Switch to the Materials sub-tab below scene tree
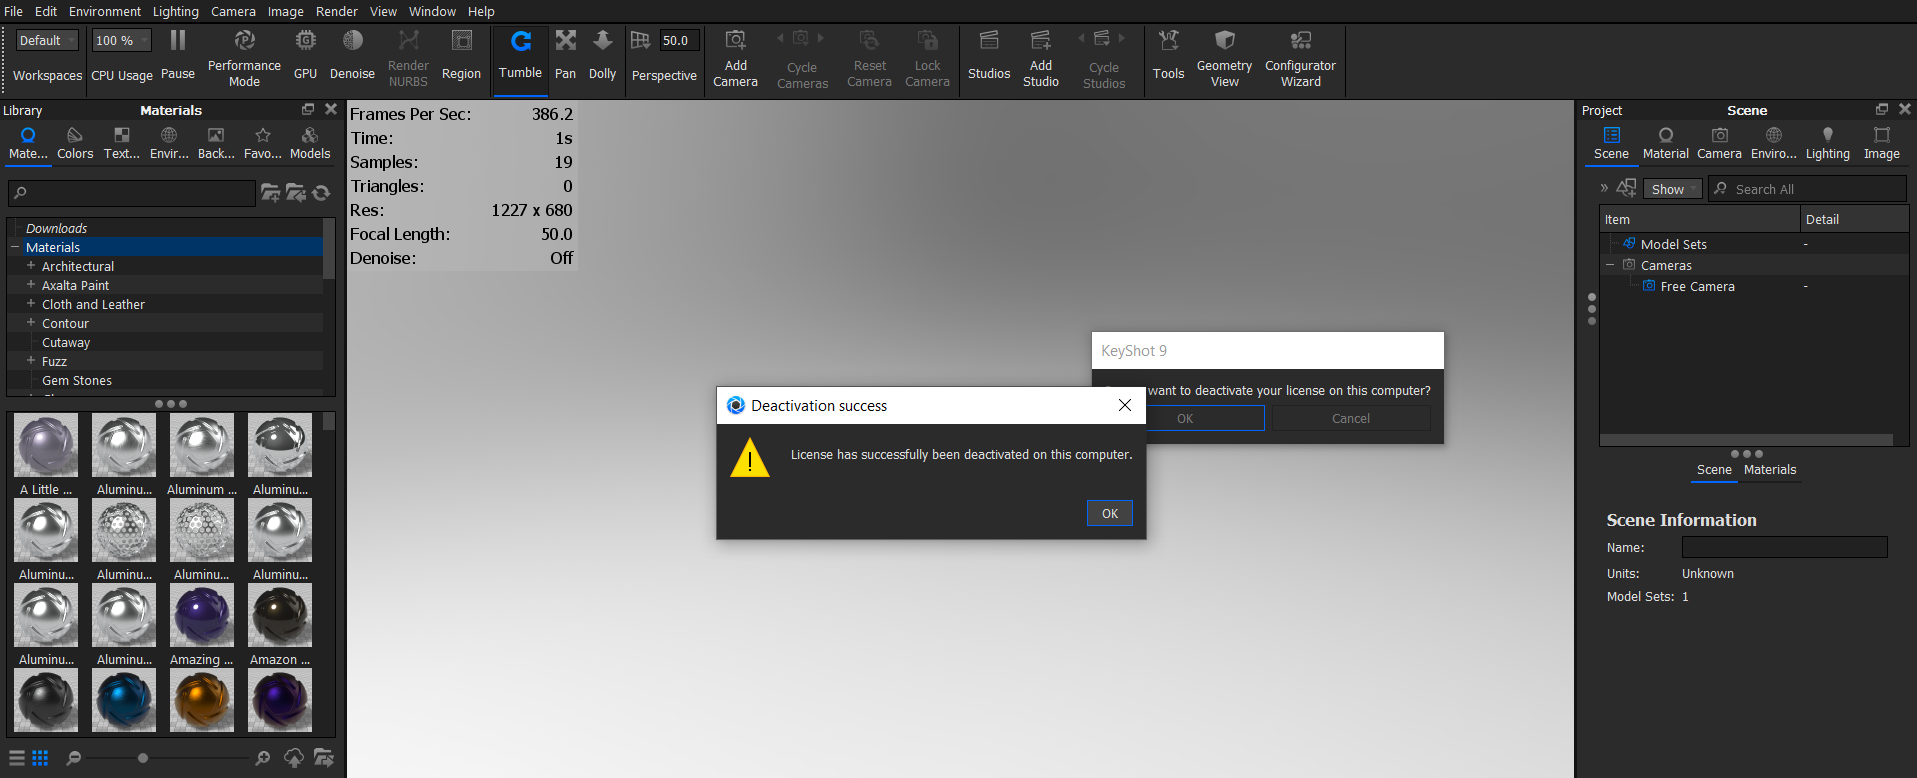Viewport: 1917px width, 778px height. coord(1770,470)
